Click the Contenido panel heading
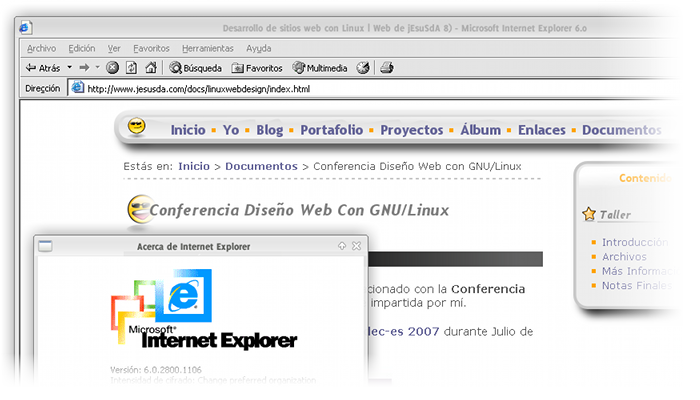Screen dimensions: 700x400 pos(645,178)
